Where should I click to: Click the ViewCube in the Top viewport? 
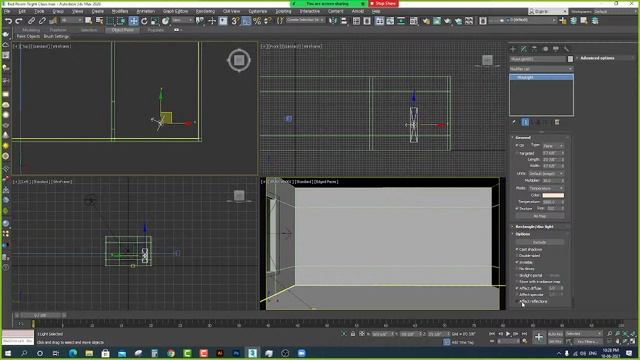(239, 60)
